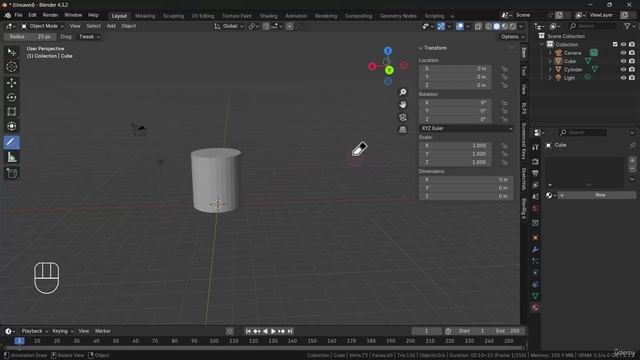Select the Select Box tool
This screenshot has width=640, height=360.
coord(11,52)
